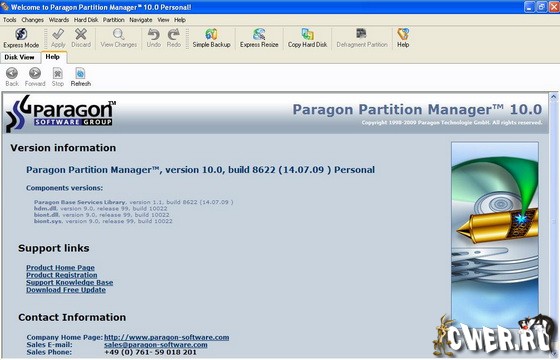Viewport: 560px width, 360px height.
Task: Follow the Product Registration link
Action: [x=61, y=275]
